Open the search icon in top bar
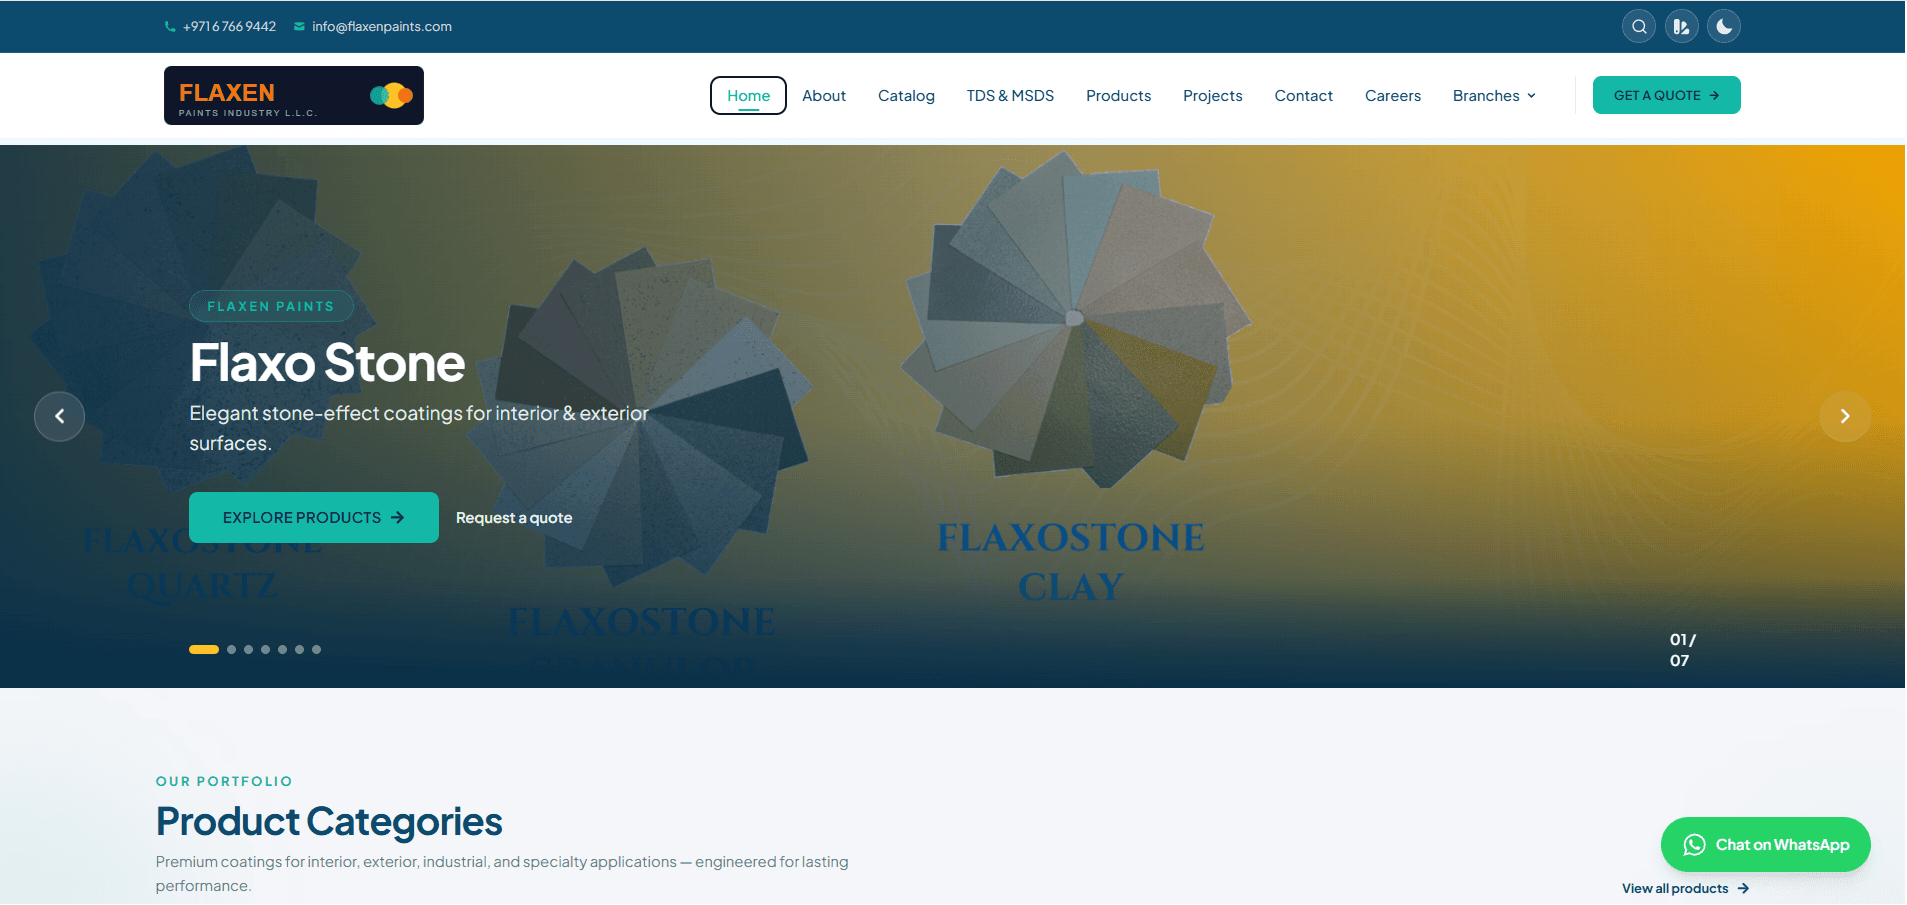The width and height of the screenshot is (1907, 905). tap(1639, 27)
